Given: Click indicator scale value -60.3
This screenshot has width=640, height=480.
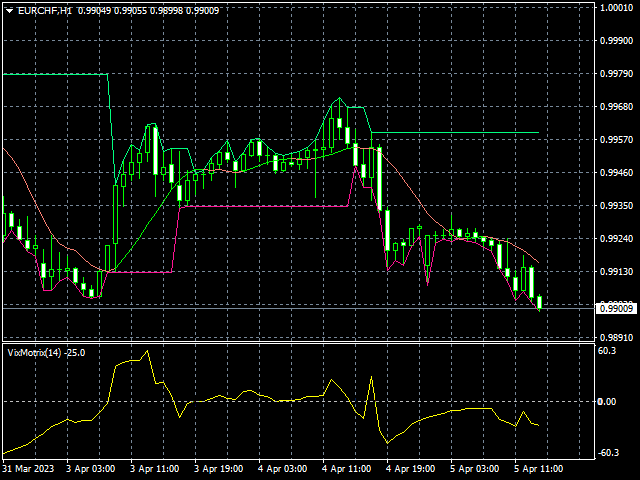Looking at the screenshot, I should [608, 453].
